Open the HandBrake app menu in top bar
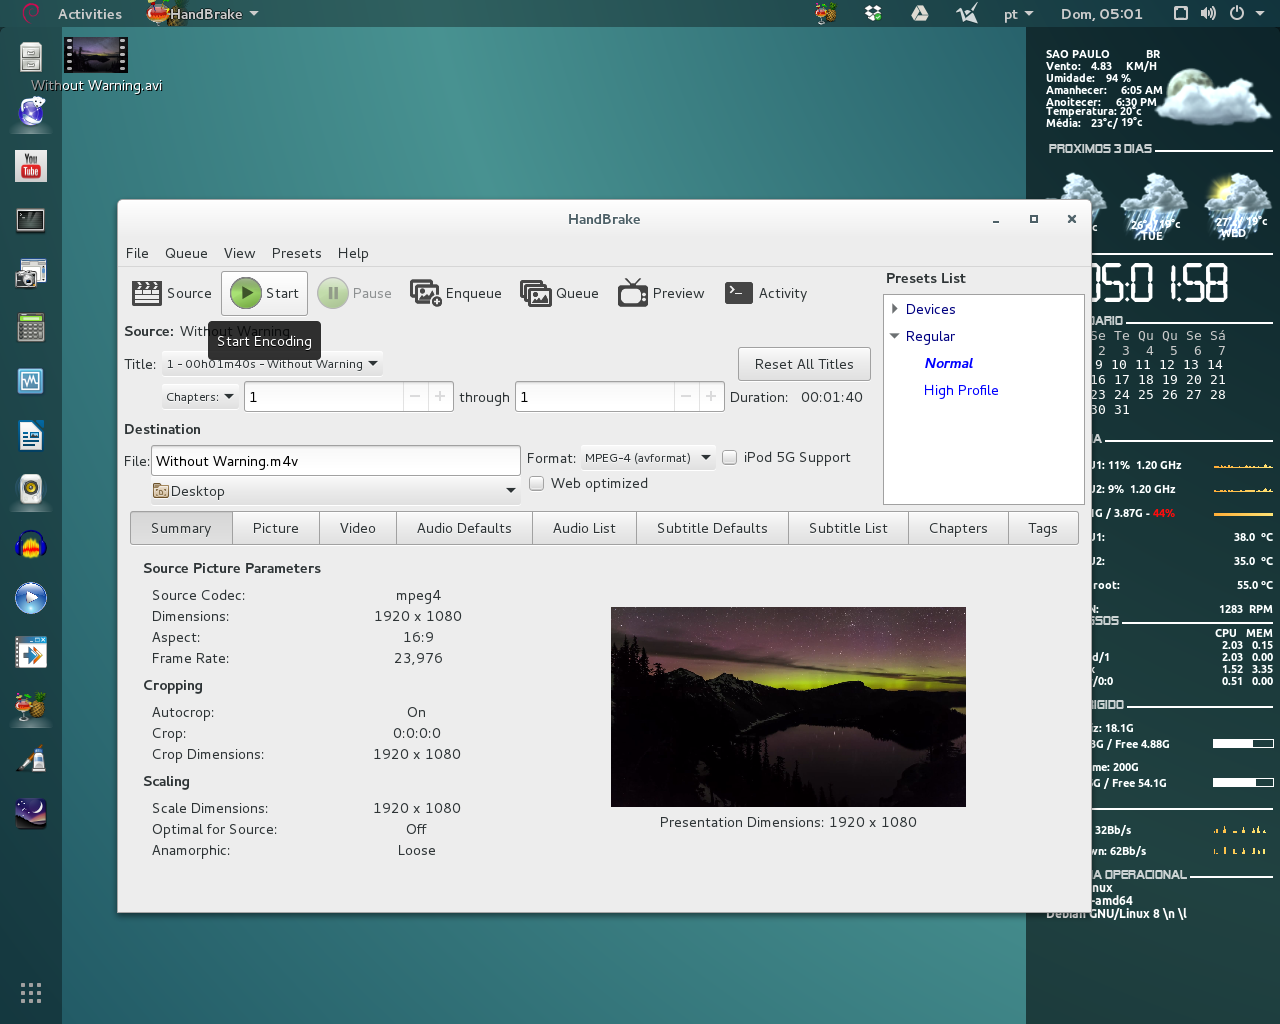The width and height of the screenshot is (1280, 1024). click(x=203, y=13)
